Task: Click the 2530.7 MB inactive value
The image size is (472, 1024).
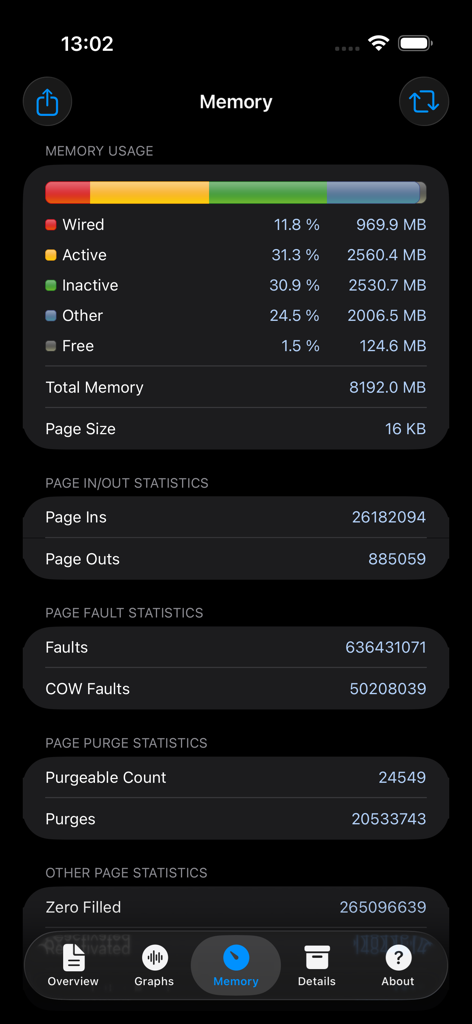Action: (x=386, y=285)
